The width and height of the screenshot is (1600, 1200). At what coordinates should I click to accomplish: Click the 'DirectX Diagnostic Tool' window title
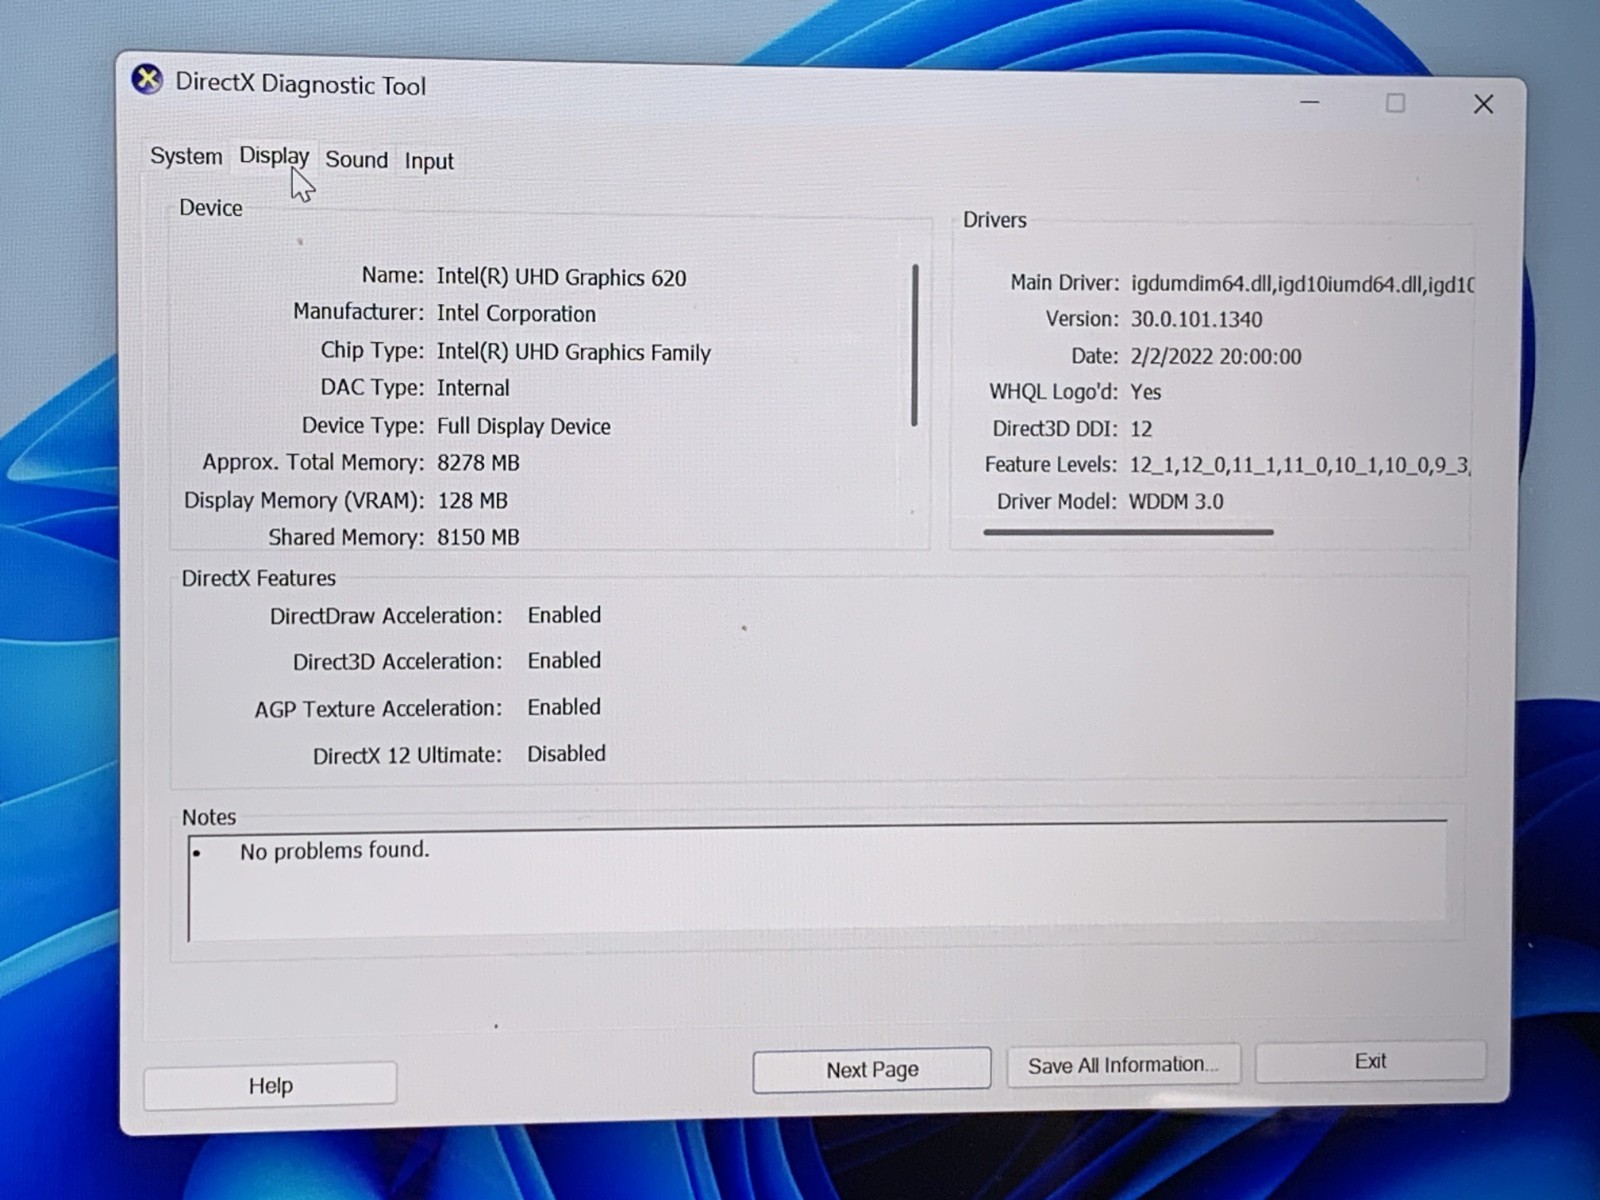[x=301, y=84]
